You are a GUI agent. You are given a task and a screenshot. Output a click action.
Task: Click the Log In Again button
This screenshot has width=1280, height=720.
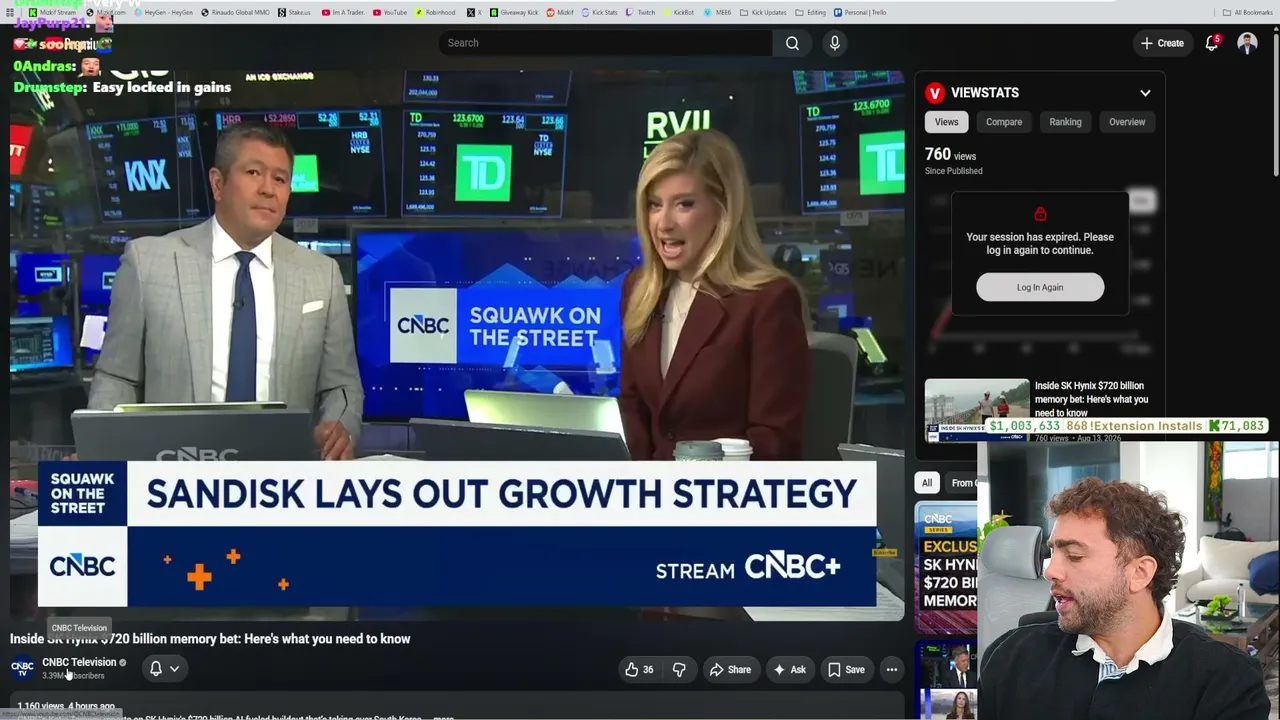tap(1040, 287)
